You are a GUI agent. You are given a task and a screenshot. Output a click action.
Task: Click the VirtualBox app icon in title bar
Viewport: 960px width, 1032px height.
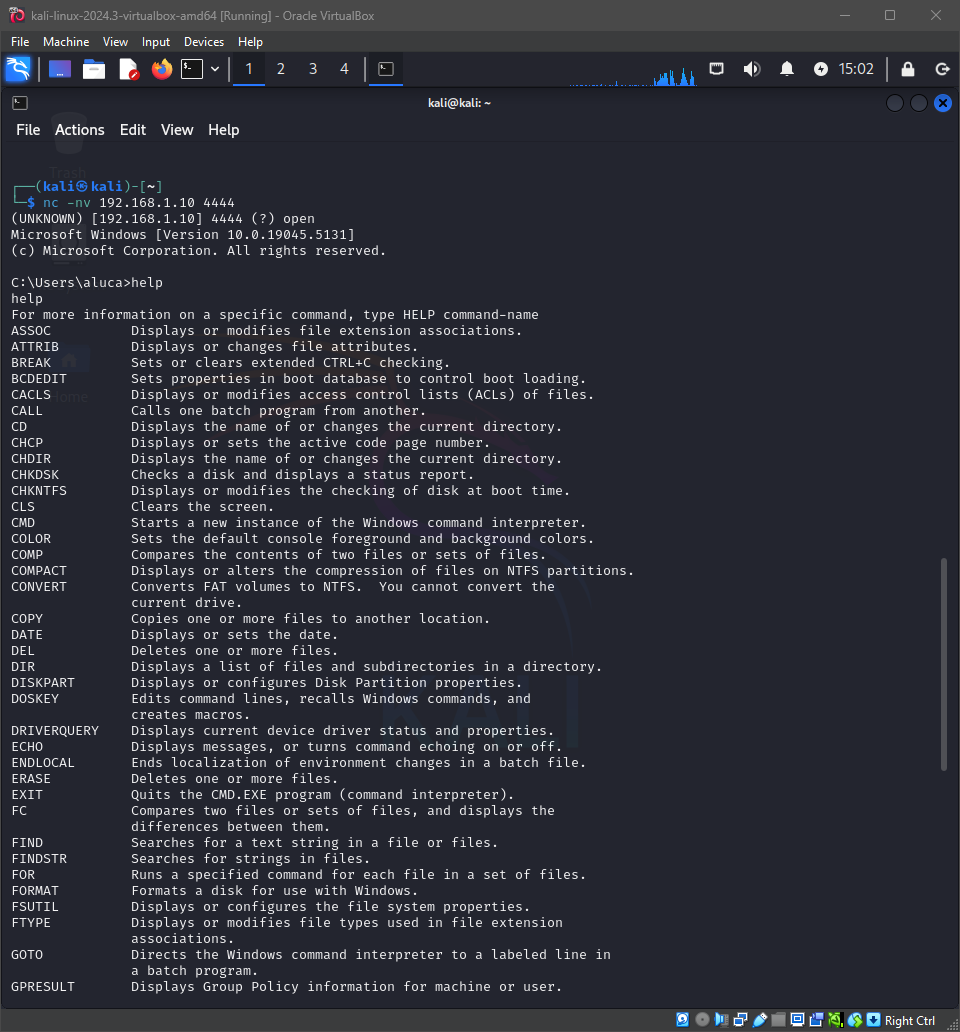tap(16, 15)
